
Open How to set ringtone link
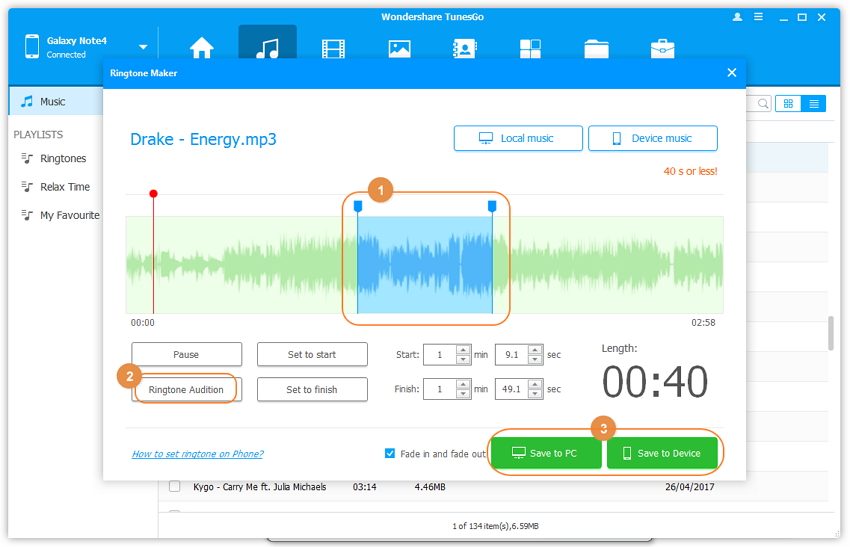coord(197,454)
